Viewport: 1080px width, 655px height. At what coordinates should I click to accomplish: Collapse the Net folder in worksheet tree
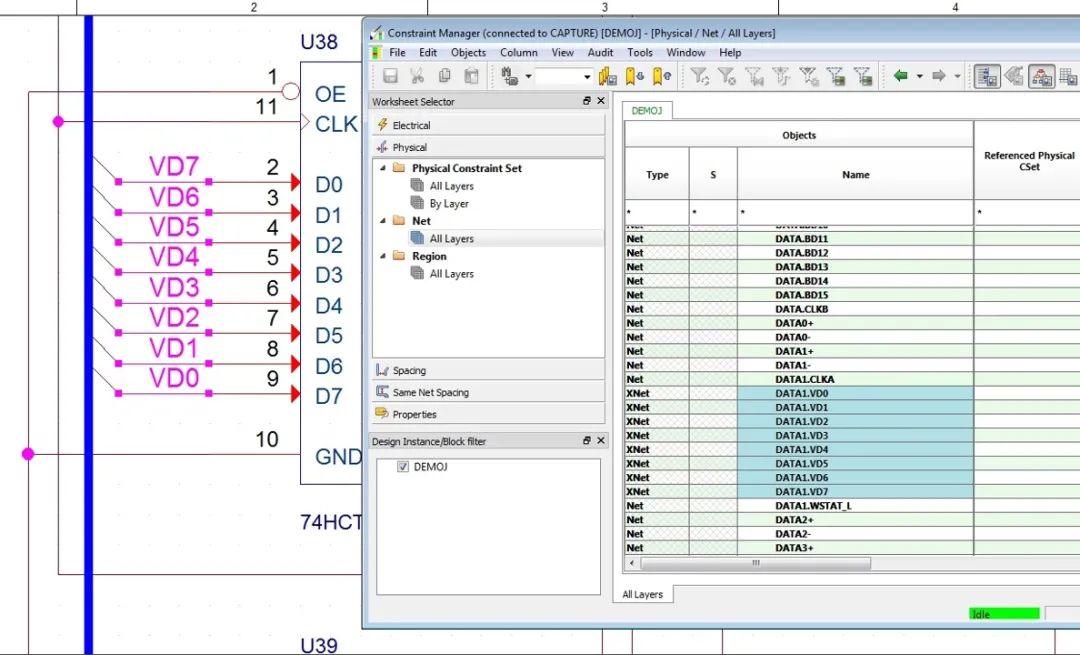[x=383, y=221]
